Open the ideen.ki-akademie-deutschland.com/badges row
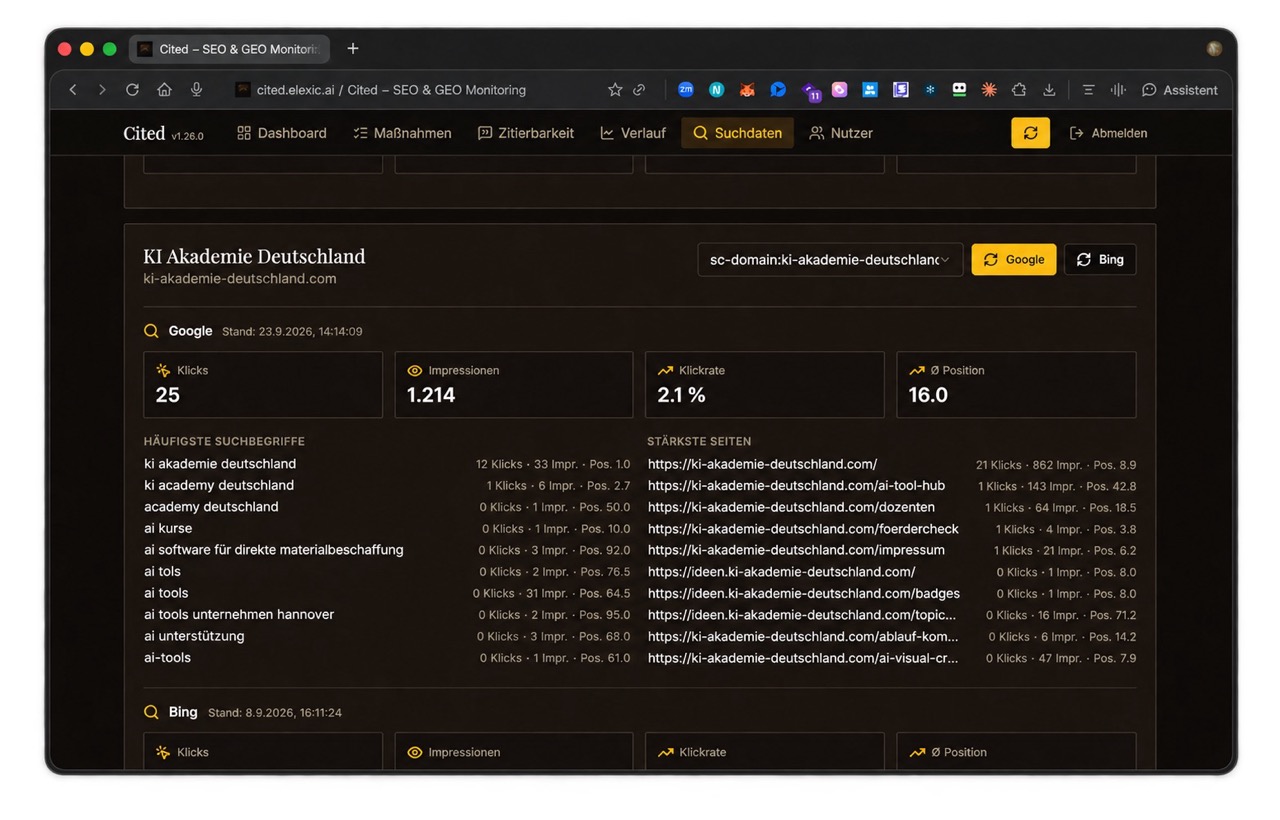The image size is (1280, 820). [x=892, y=593]
